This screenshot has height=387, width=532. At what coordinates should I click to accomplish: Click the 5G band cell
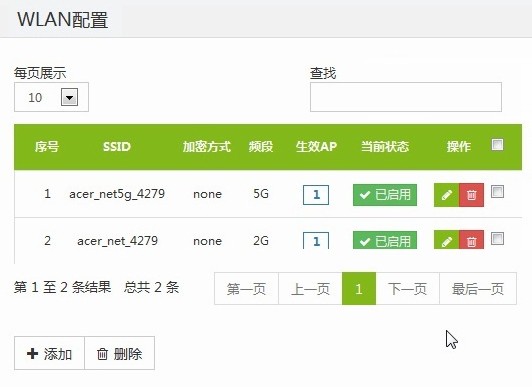click(x=261, y=194)
